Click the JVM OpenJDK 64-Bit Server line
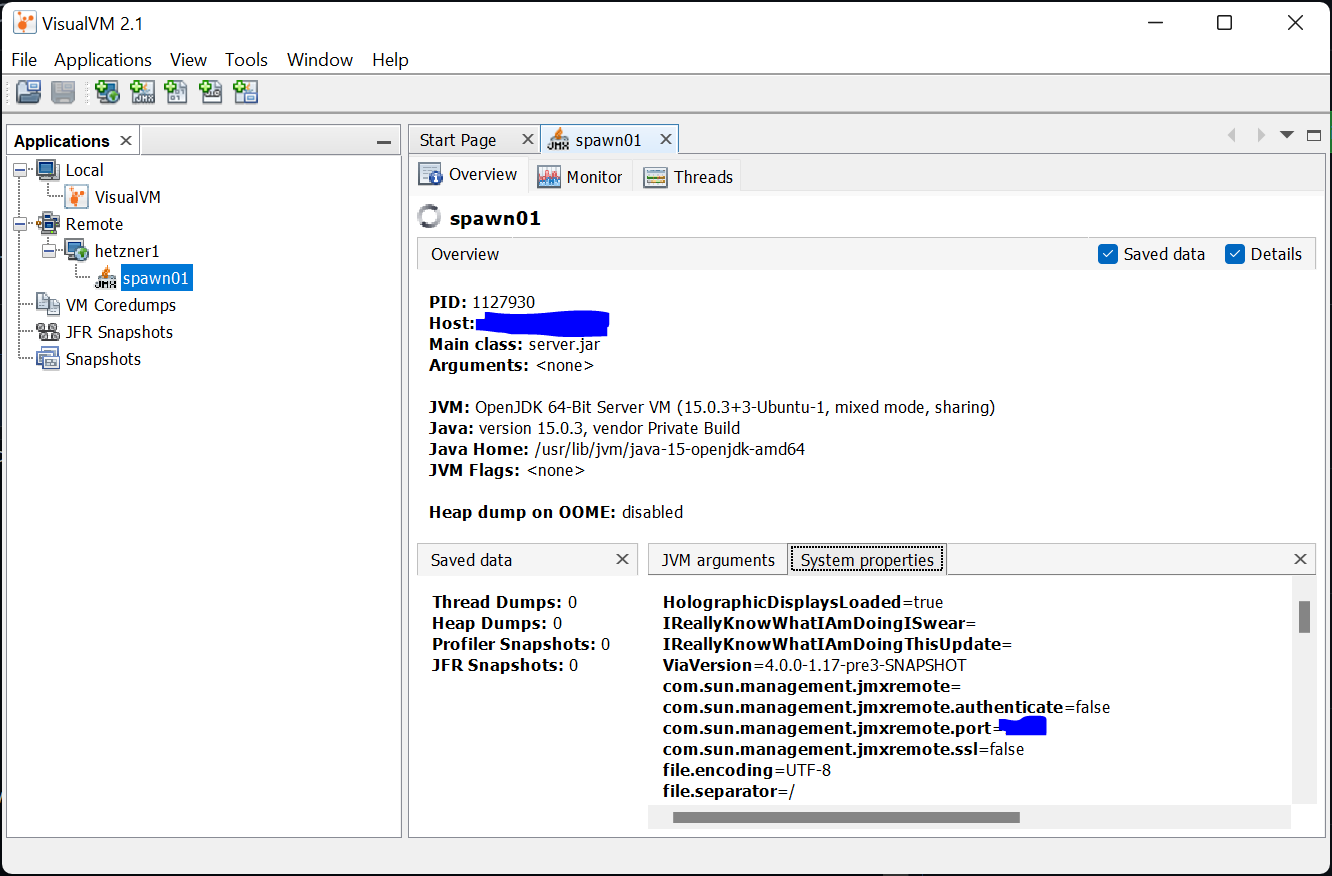This screenshot has width=1332, height=876. (x=712, y=407)
